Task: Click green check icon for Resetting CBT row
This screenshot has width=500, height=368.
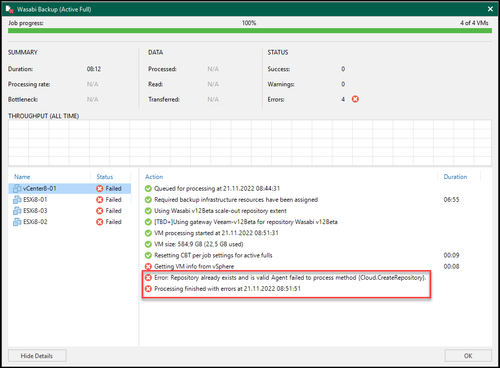Action: point(148,255)
